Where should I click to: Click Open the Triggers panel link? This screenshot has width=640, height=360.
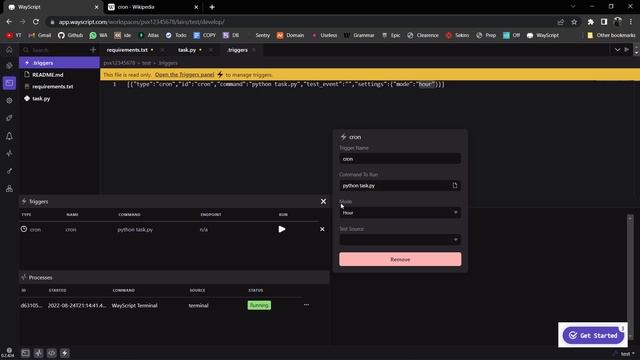(x=184, y=75)
